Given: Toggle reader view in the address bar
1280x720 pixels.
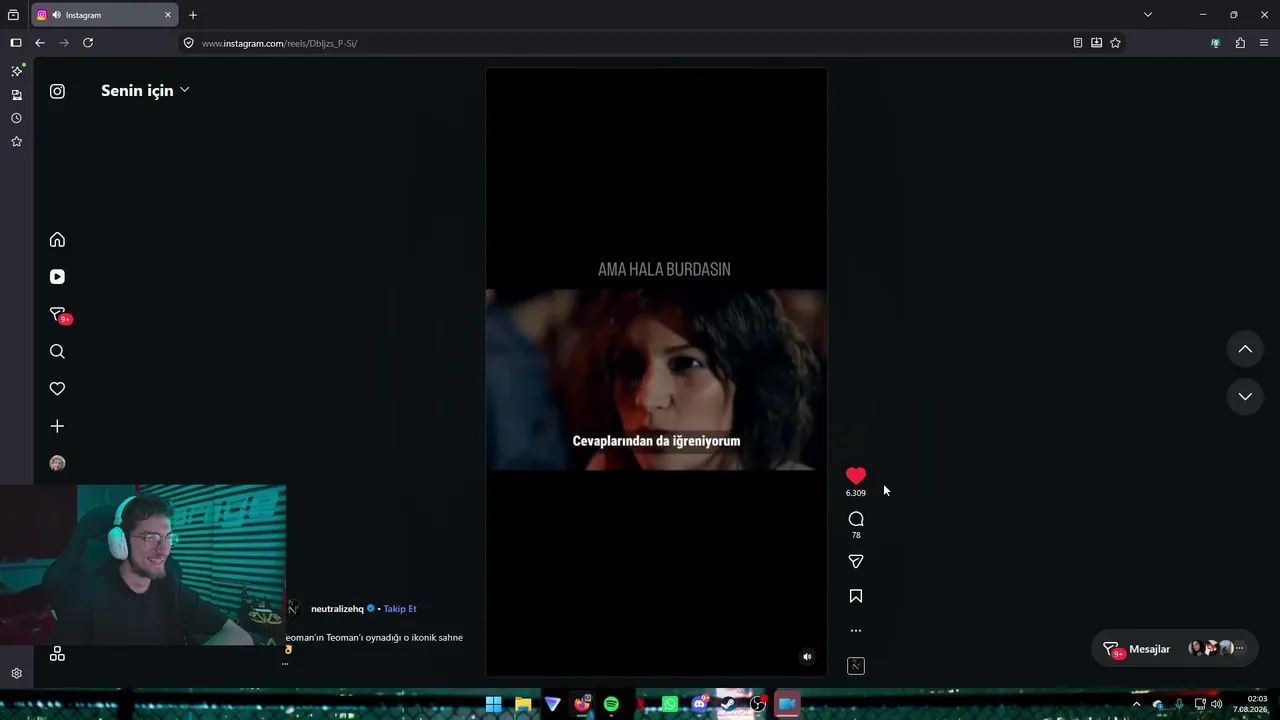Looking at the screenshot, I should pos(1078,43).
